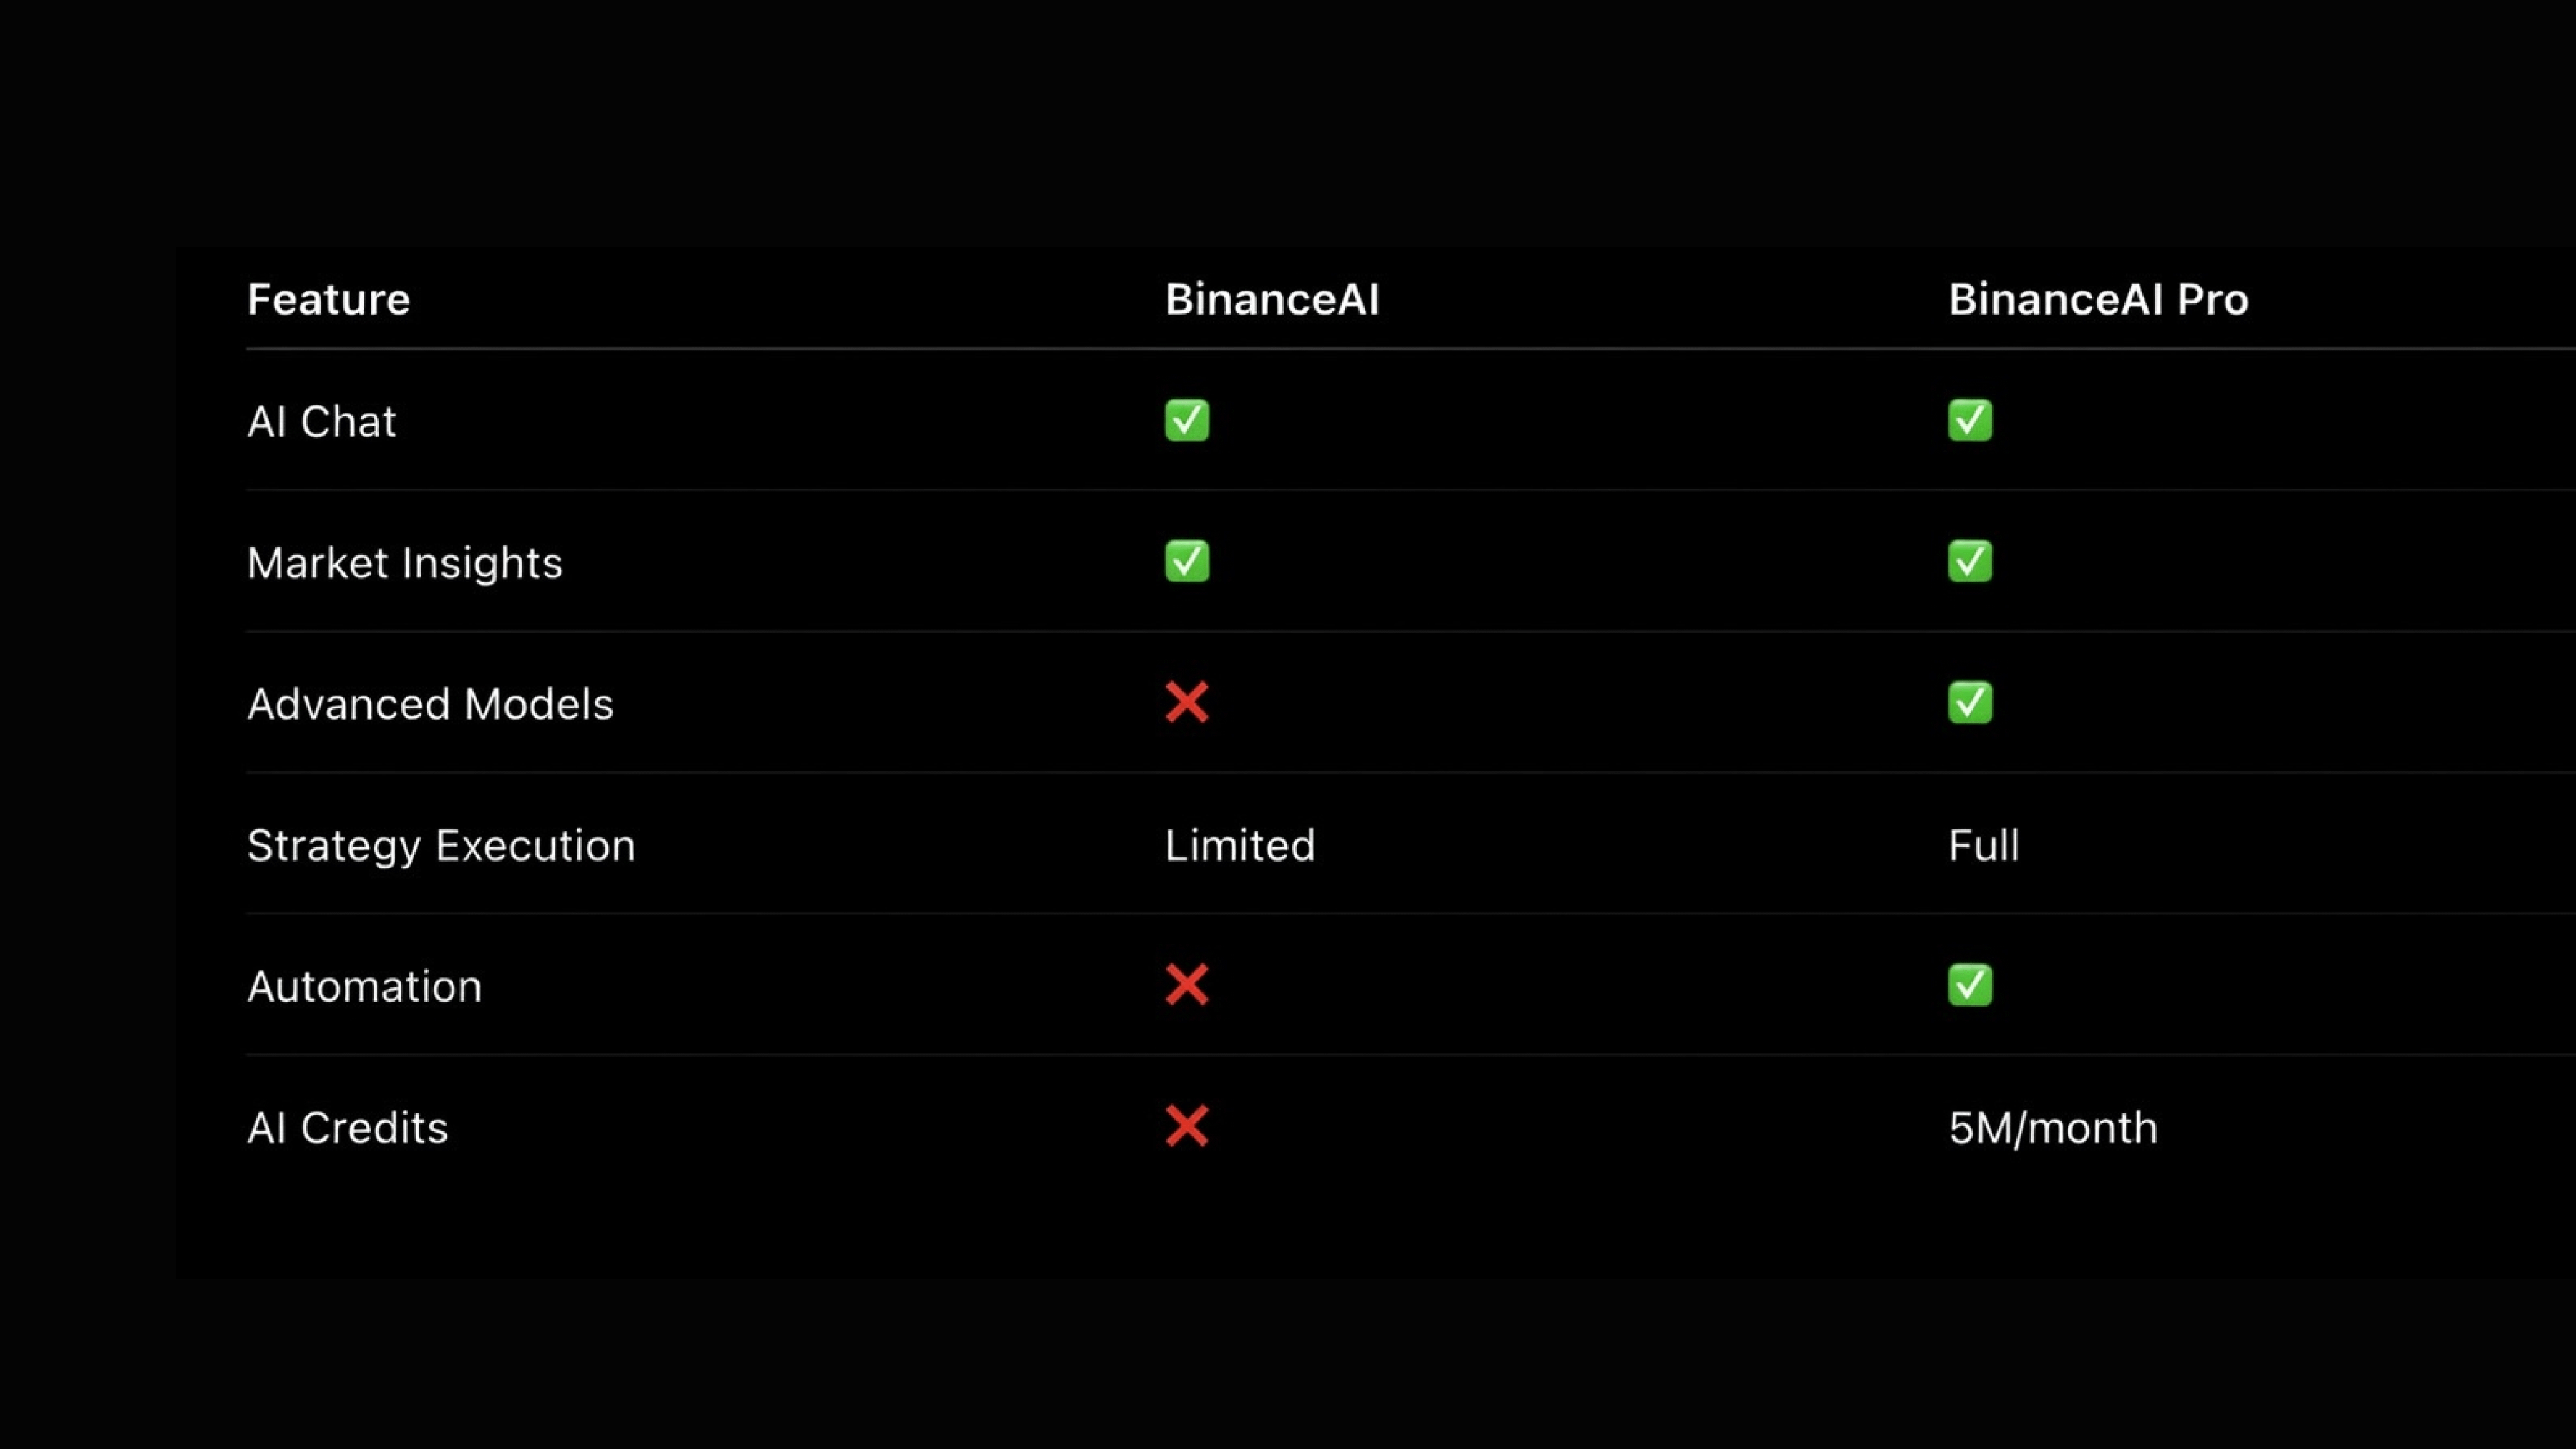Select the Feature column header
Image resolution: width=2576 pixels, height=1449 pixels.
pyautogui.click(x=328, y=299)
